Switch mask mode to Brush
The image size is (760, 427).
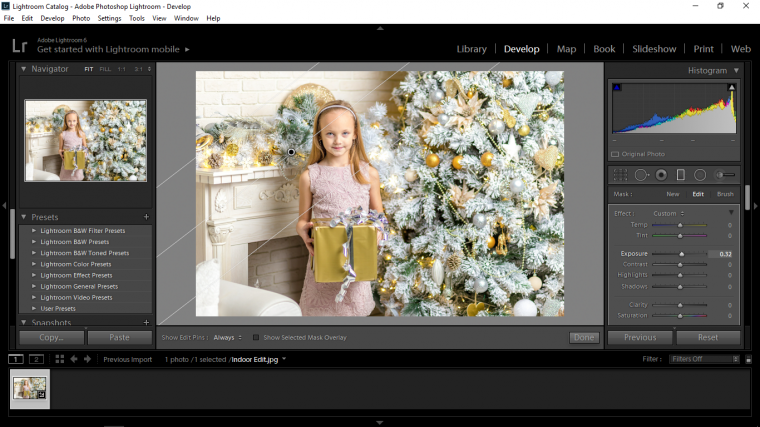(x=725, y=194)
